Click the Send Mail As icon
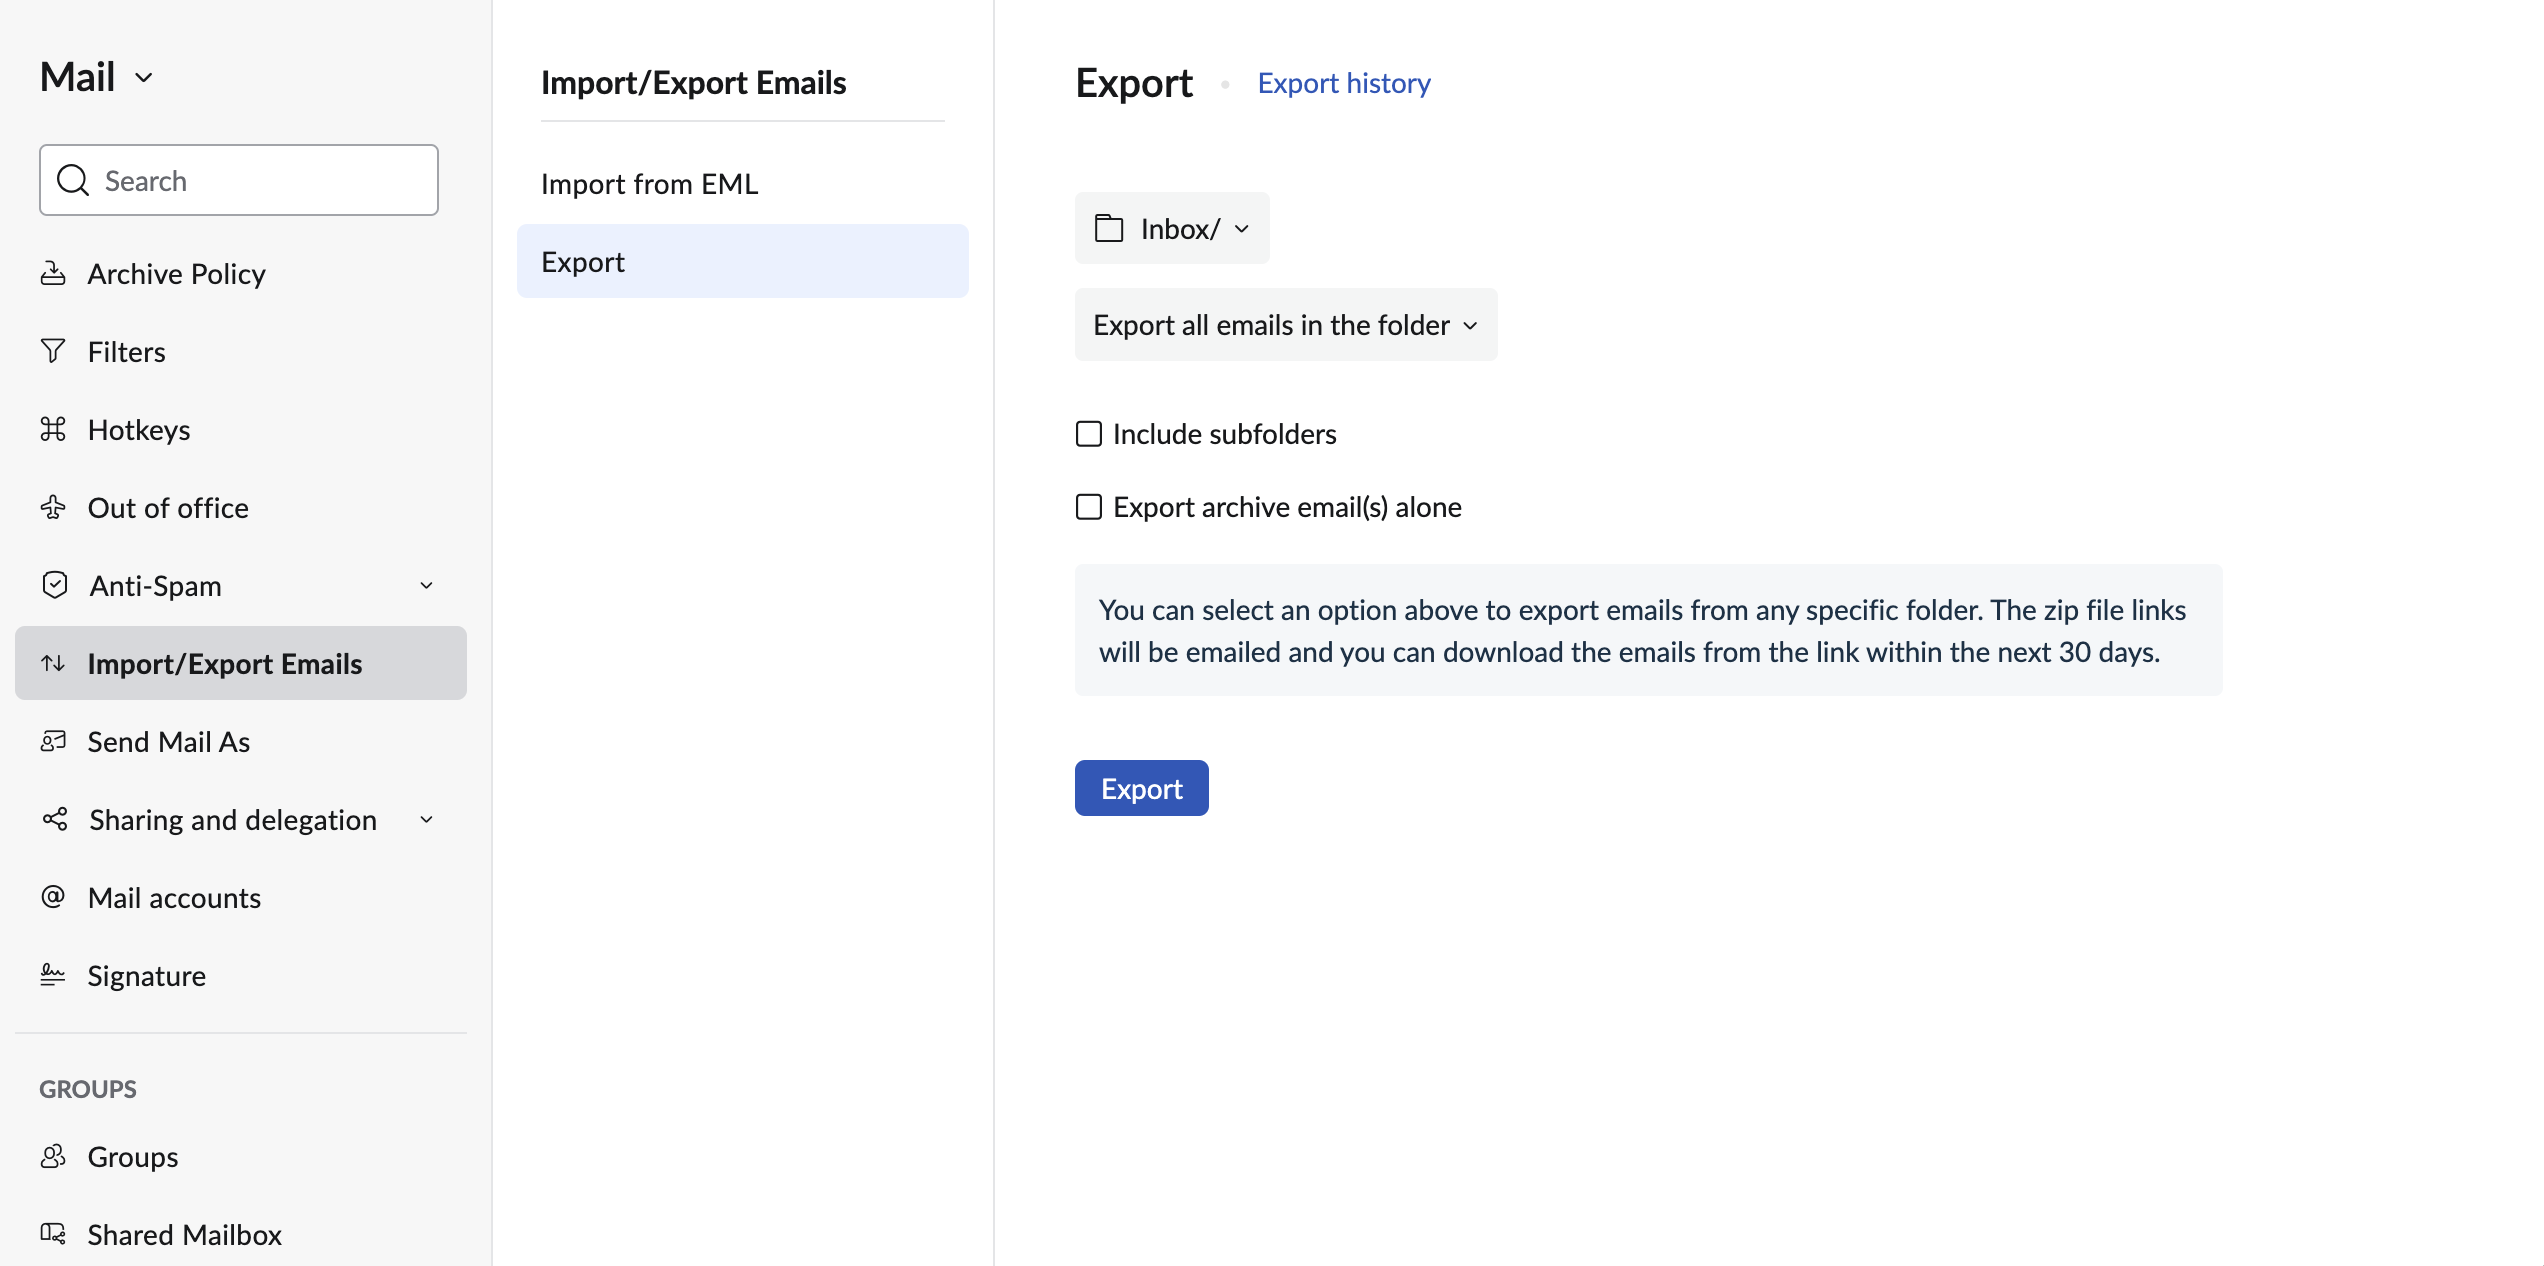This screenshot has width=2544, height=1266. (x=54, y=741)
